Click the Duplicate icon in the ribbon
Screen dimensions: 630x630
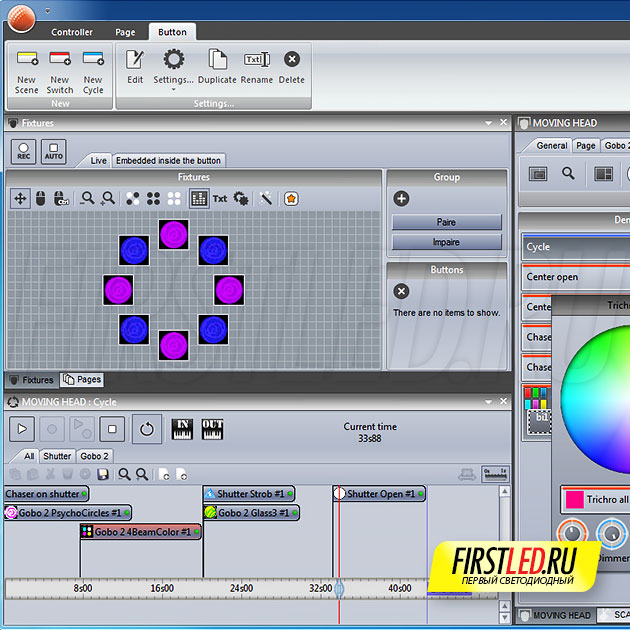pos(217,60)
